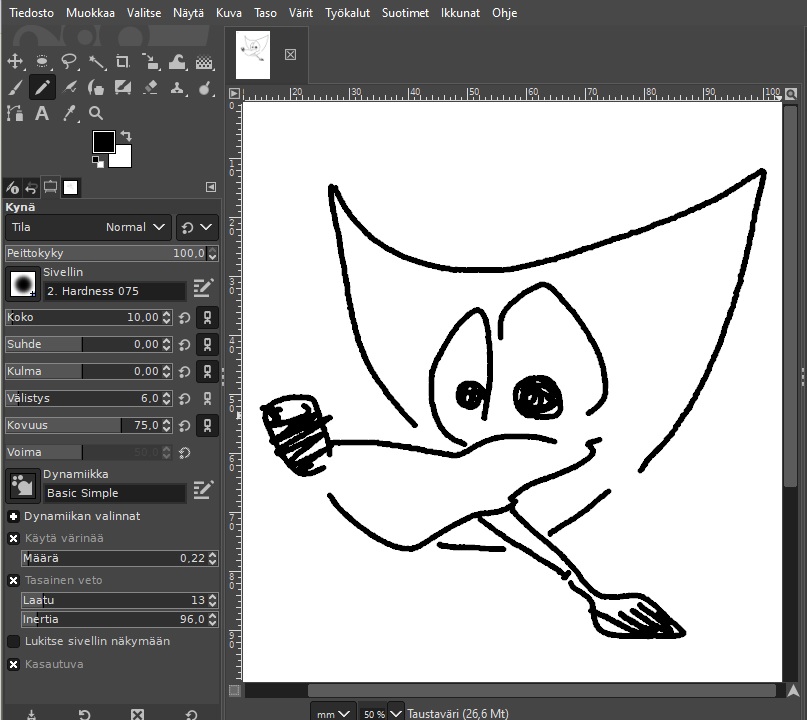This screenshot has height=720, width=807.
Task: Open the zoom percentage dropdown in status bar
Action: click(x=395, y=713)
